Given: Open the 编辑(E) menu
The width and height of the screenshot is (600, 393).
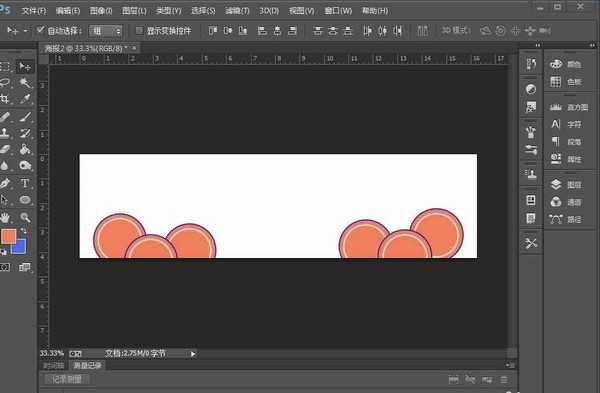Looking at the screenshot, I should pyautogui.click(x=68, y=11).
